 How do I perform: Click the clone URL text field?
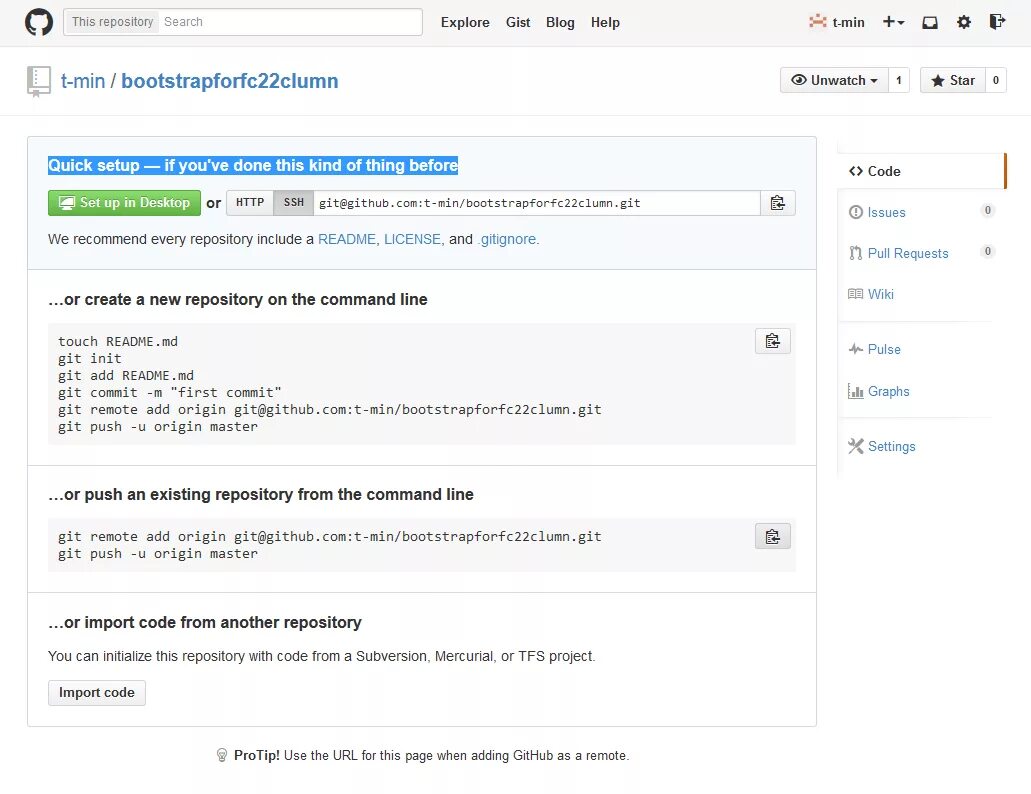(537, 203)
